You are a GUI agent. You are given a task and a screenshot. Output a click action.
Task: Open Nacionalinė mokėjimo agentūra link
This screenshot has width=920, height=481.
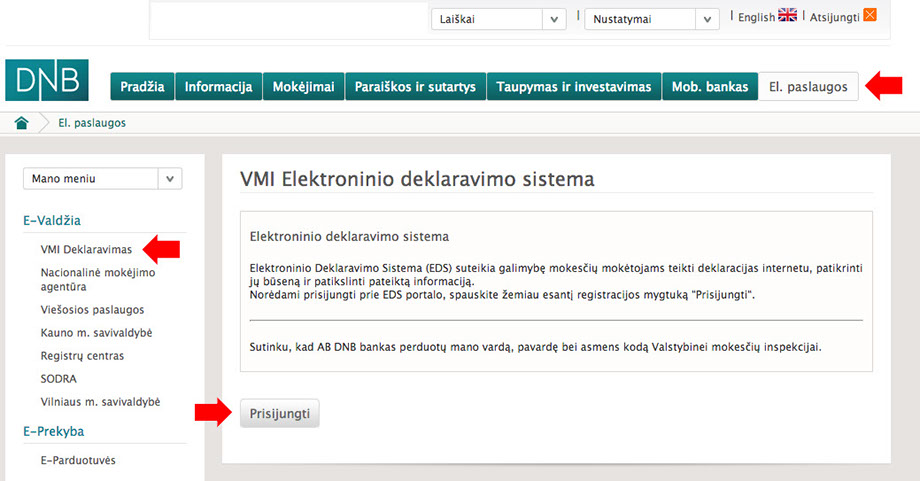pos(98,279)
